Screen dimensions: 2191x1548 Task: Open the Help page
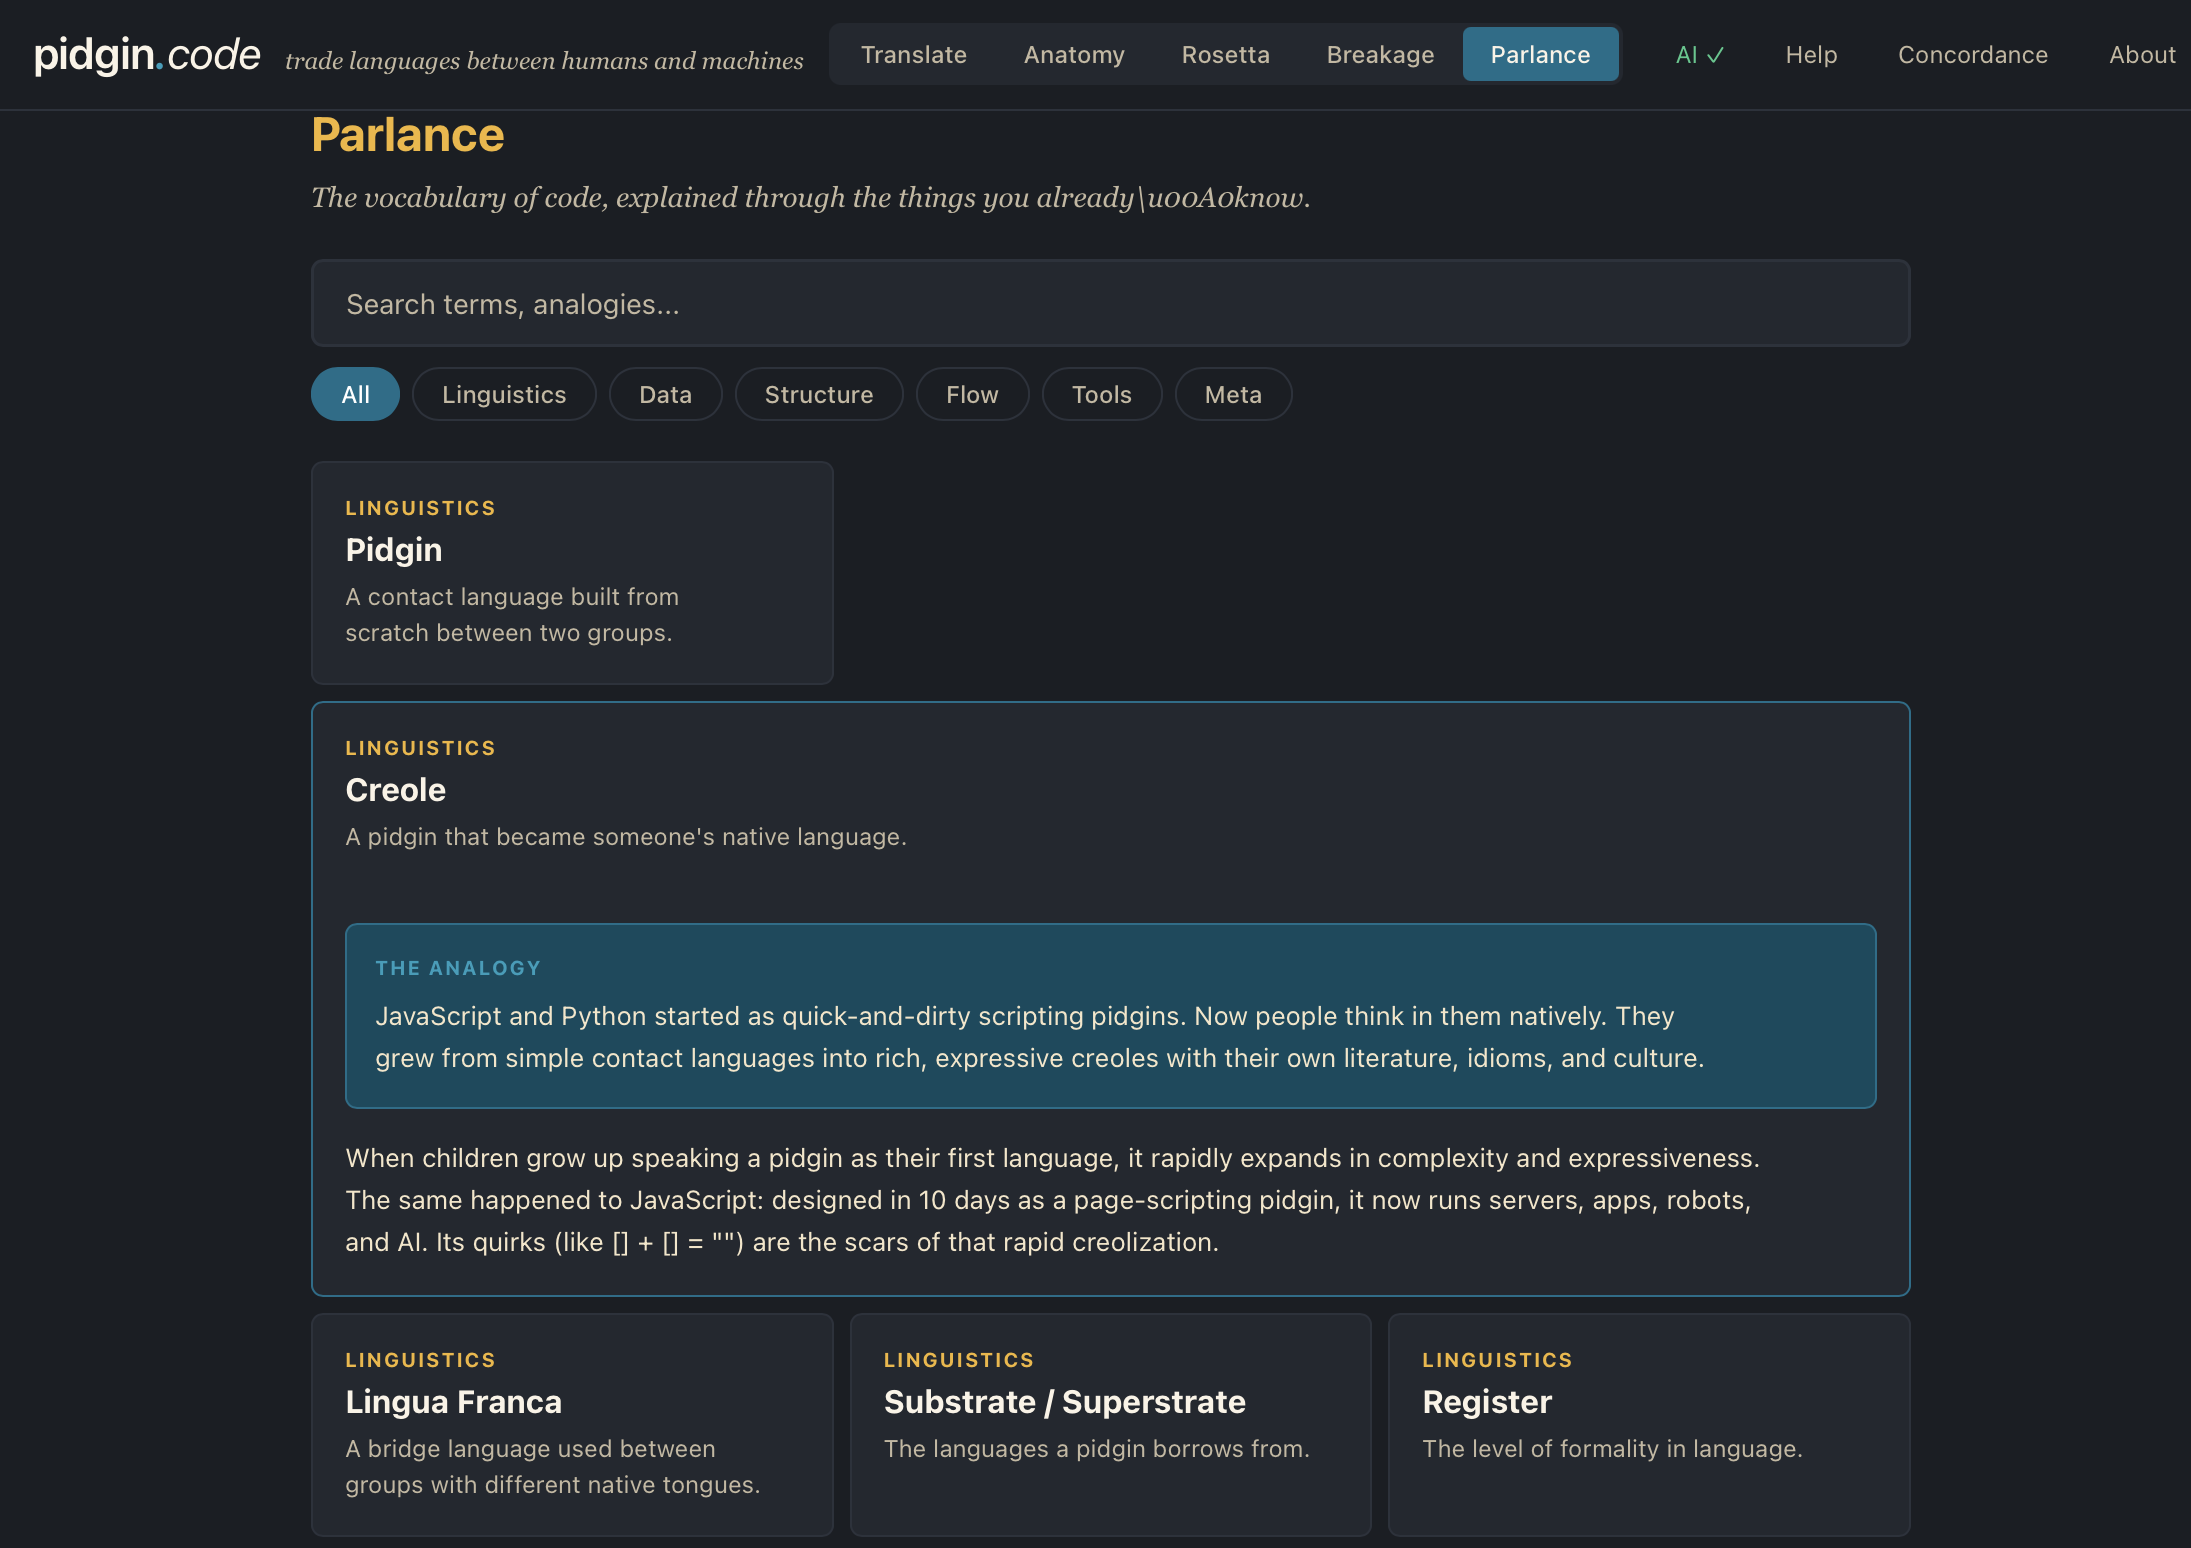click(x=1811, y=55)
